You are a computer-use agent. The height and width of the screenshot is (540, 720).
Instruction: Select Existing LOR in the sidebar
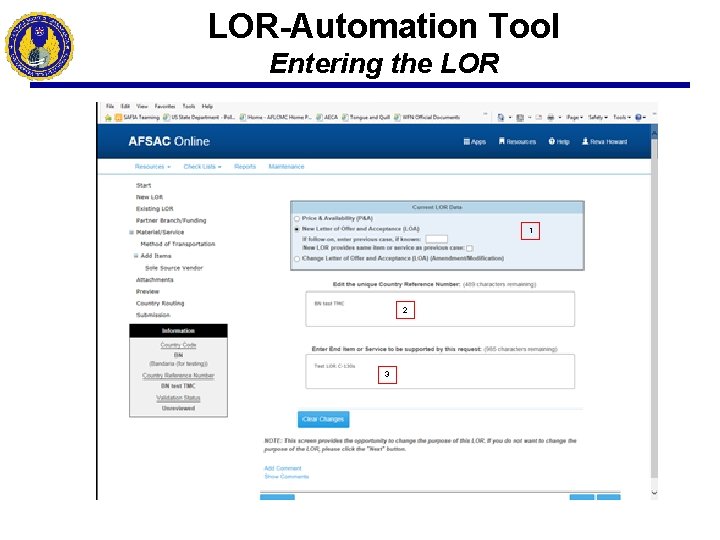click(x=154, y=208)
